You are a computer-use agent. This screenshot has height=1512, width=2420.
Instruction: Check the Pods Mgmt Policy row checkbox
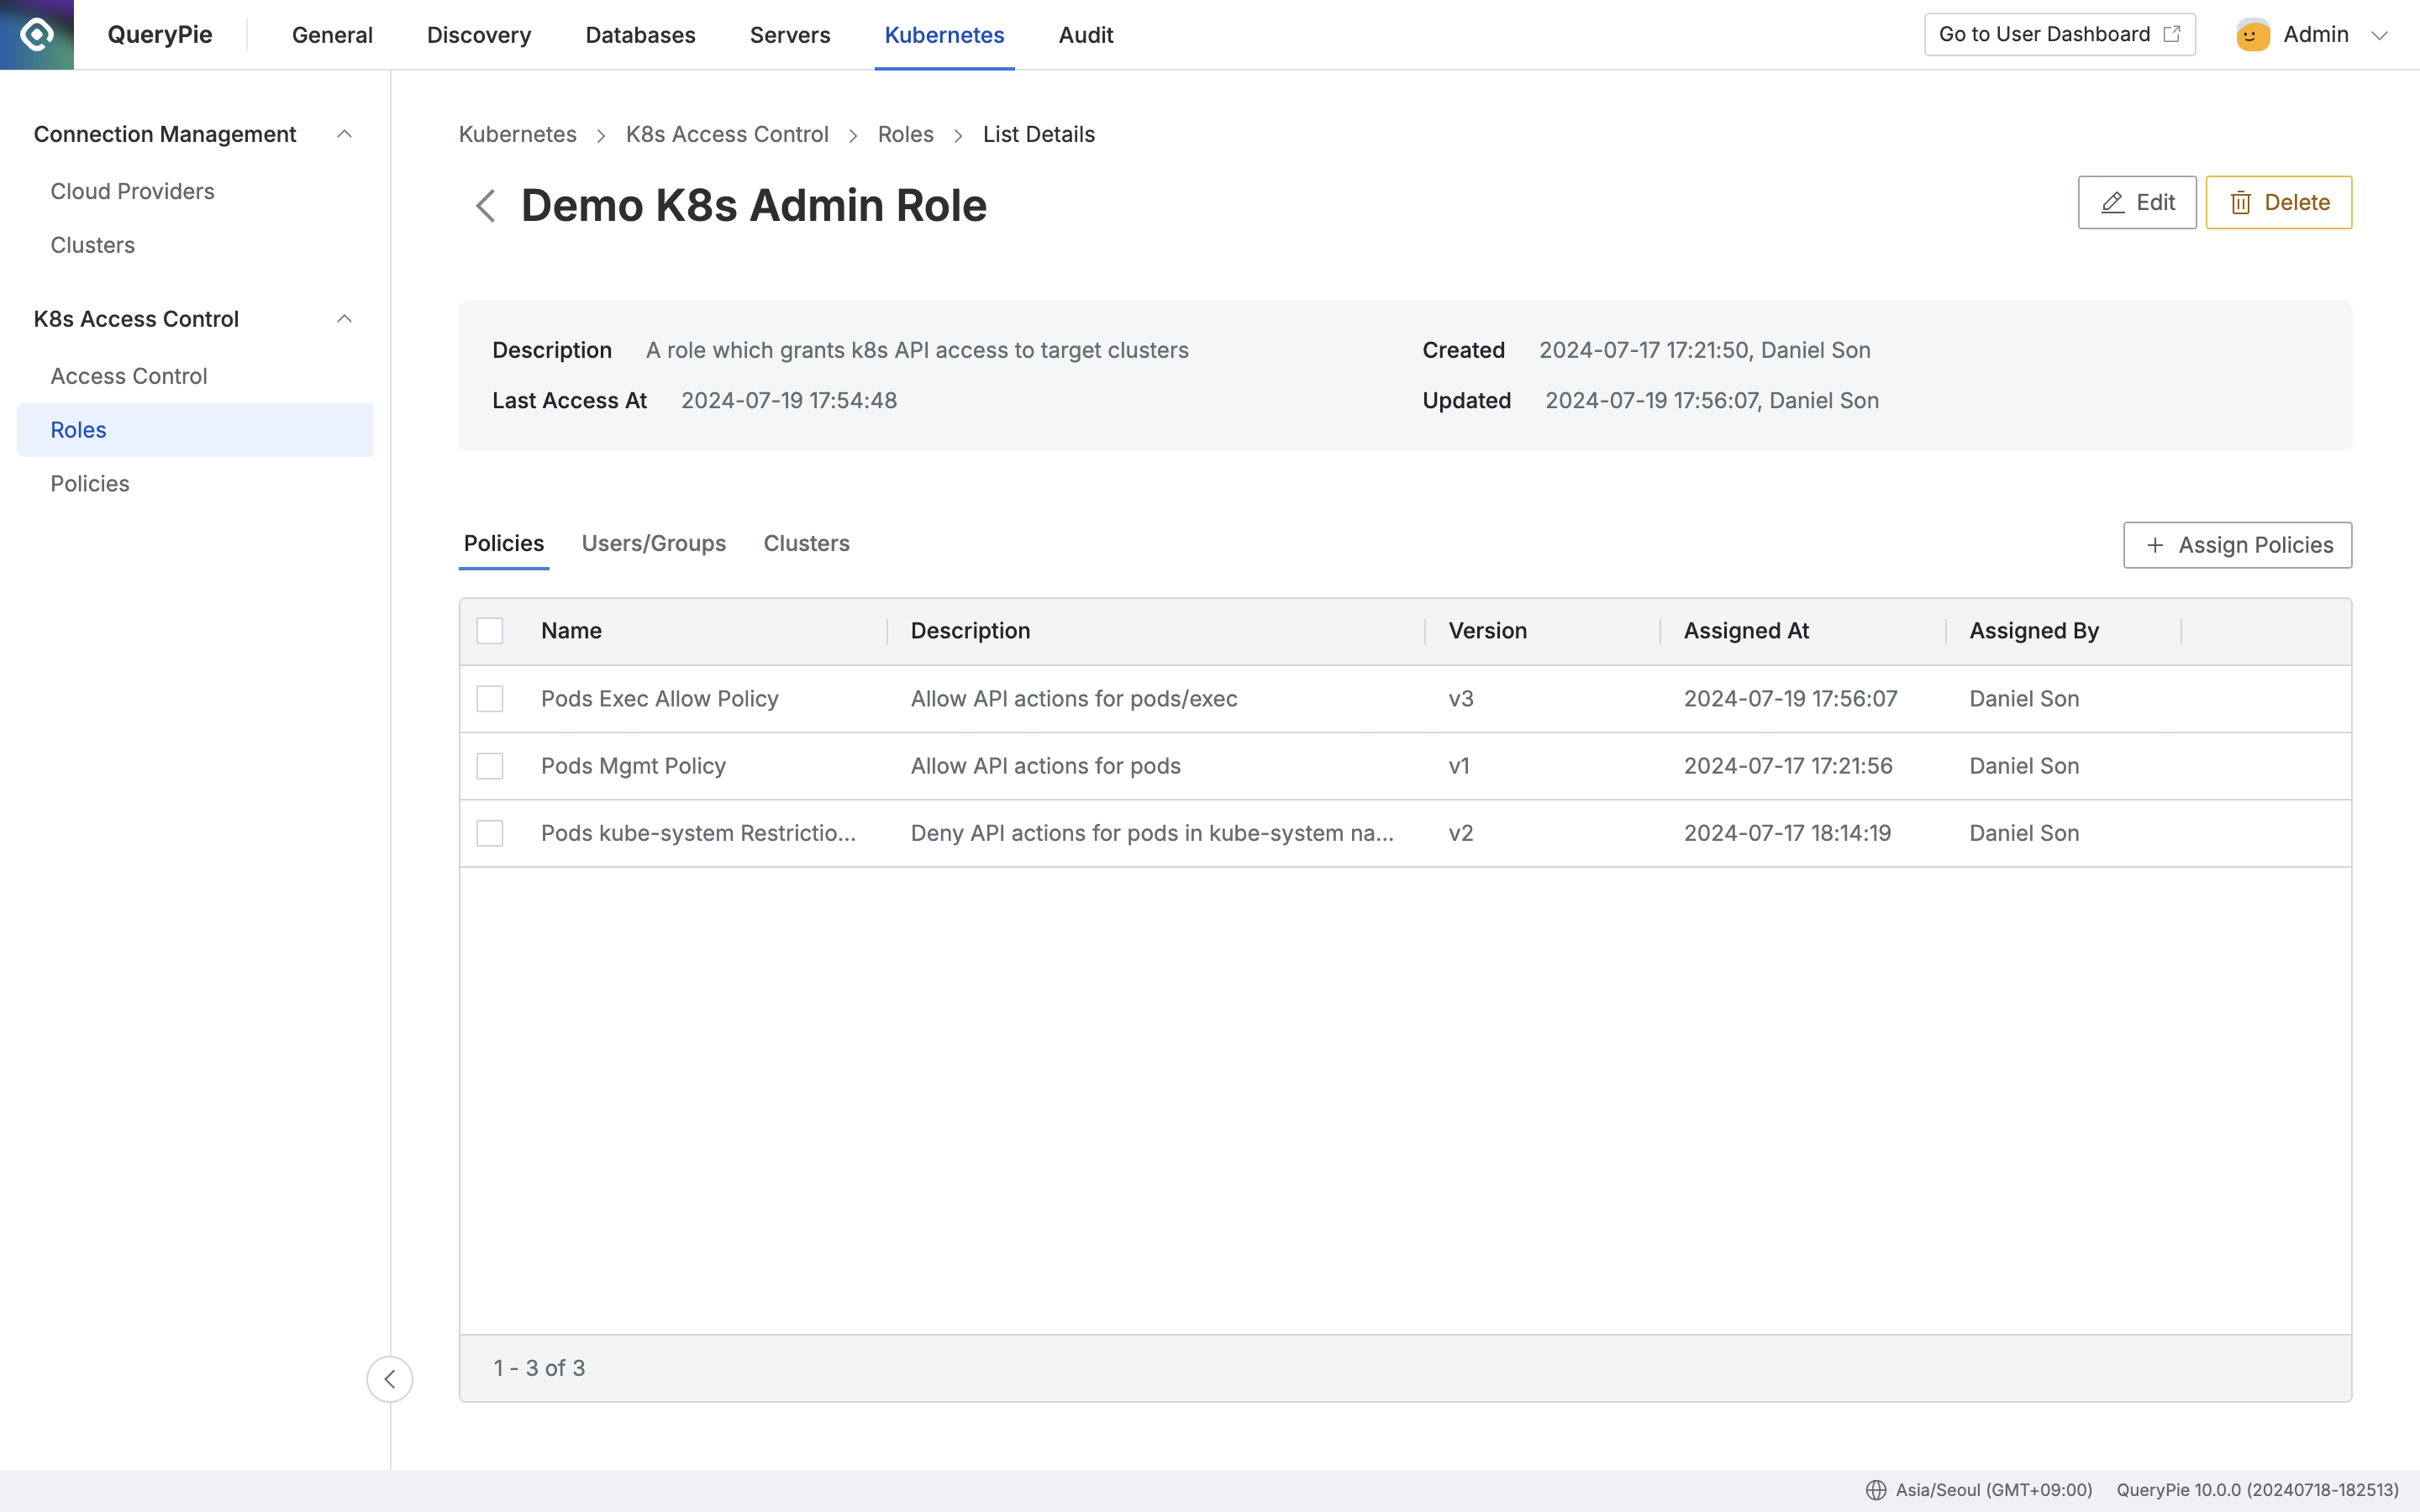(x=489, y=765)
